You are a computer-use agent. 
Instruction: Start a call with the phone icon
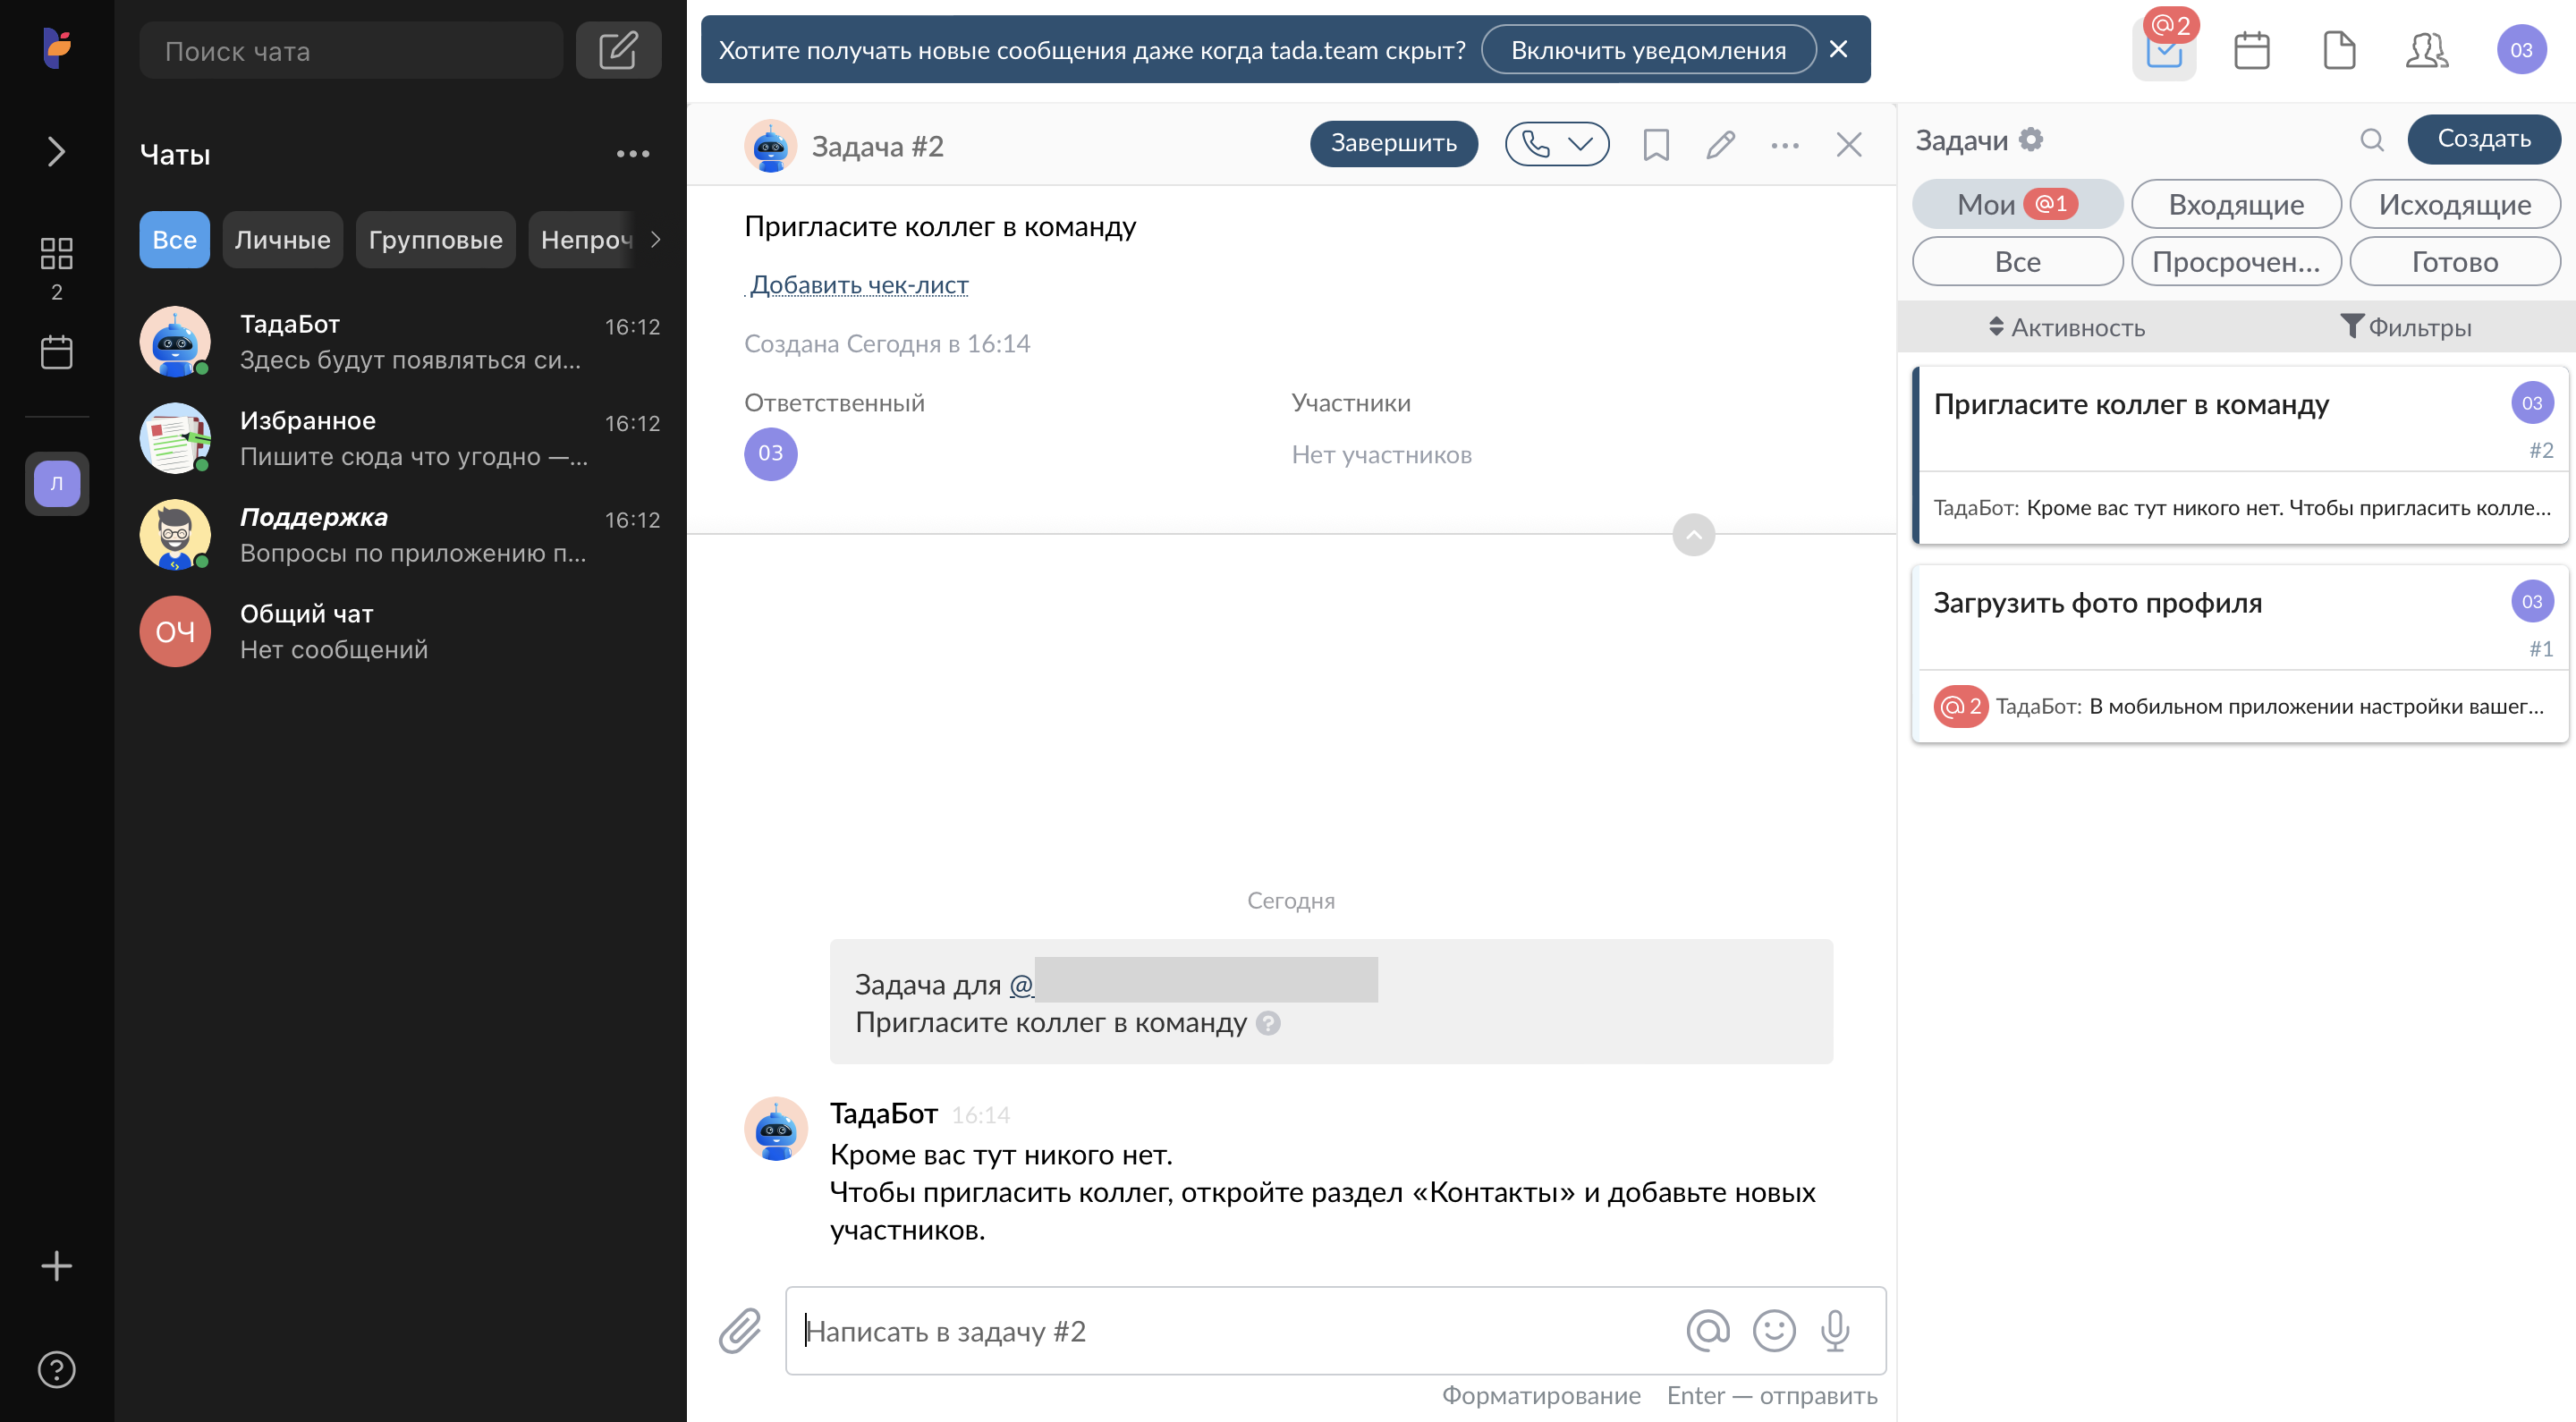(1536, 145)
